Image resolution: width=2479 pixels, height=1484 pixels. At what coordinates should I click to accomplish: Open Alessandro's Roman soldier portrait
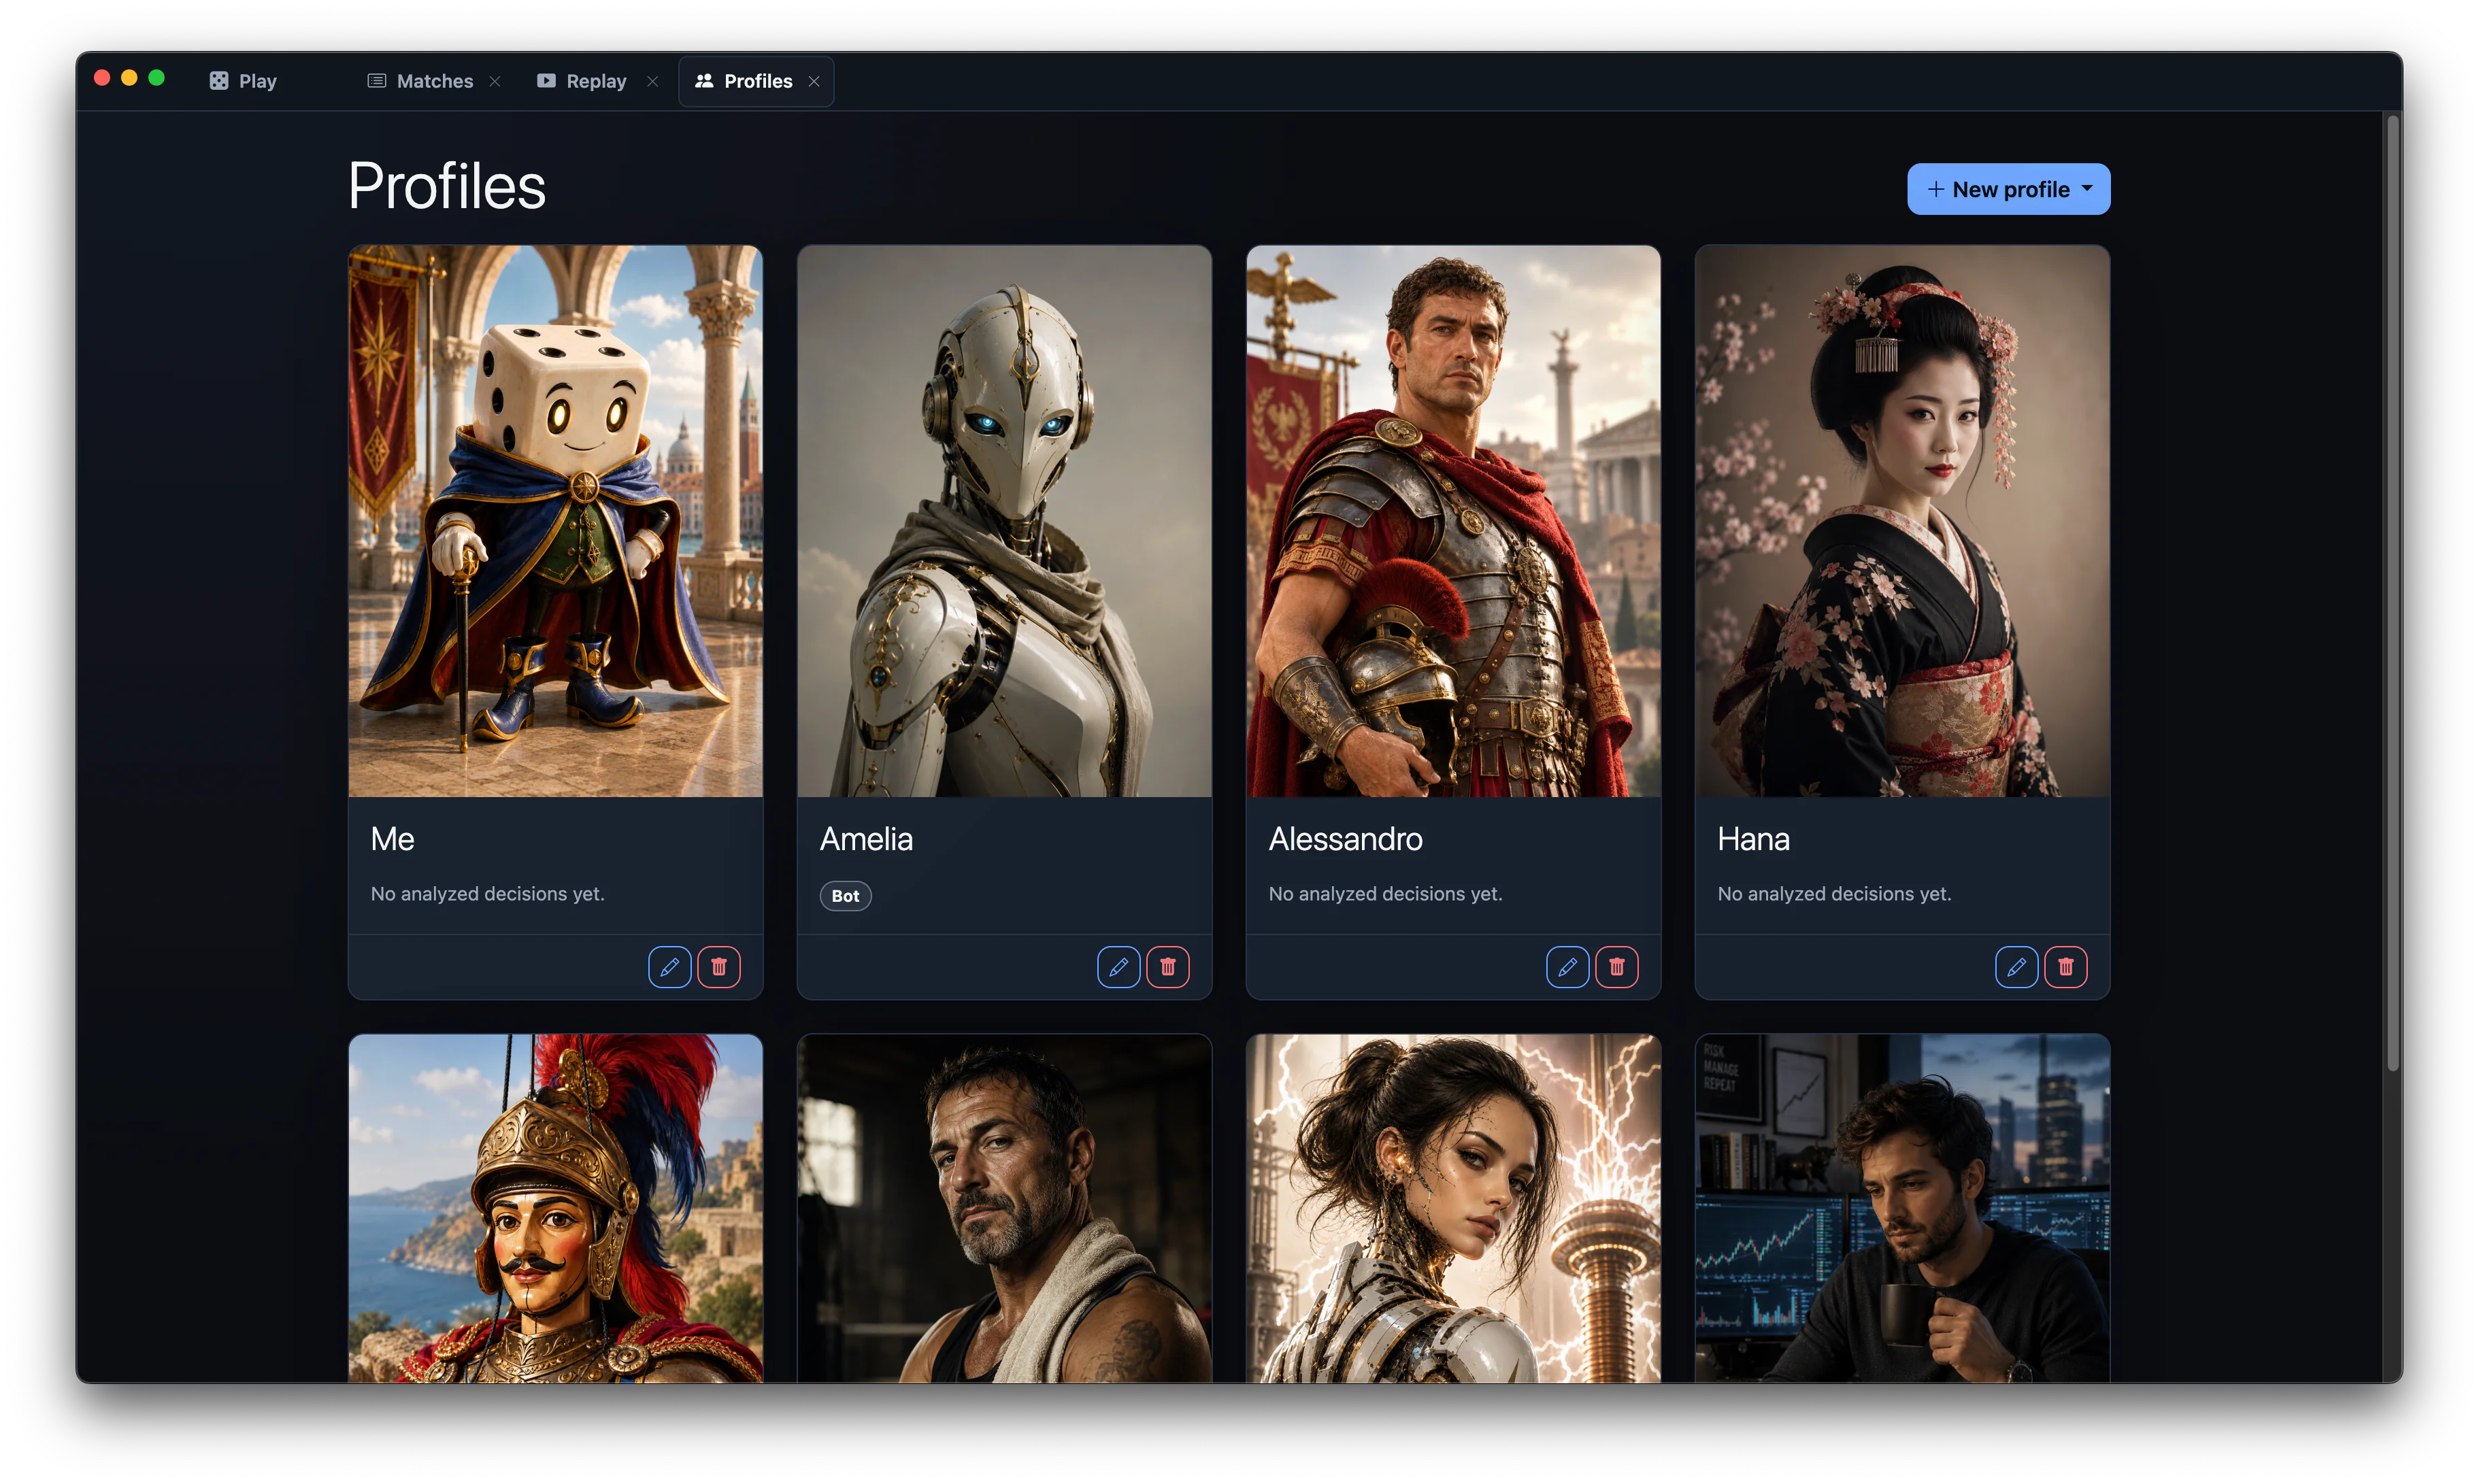coord(1453,521)
